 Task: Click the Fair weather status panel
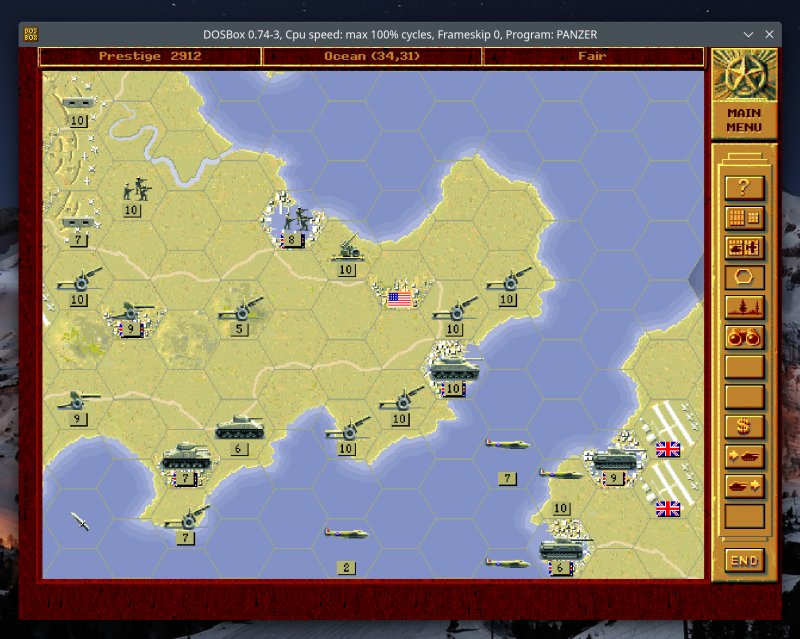[x=592, y=56]
